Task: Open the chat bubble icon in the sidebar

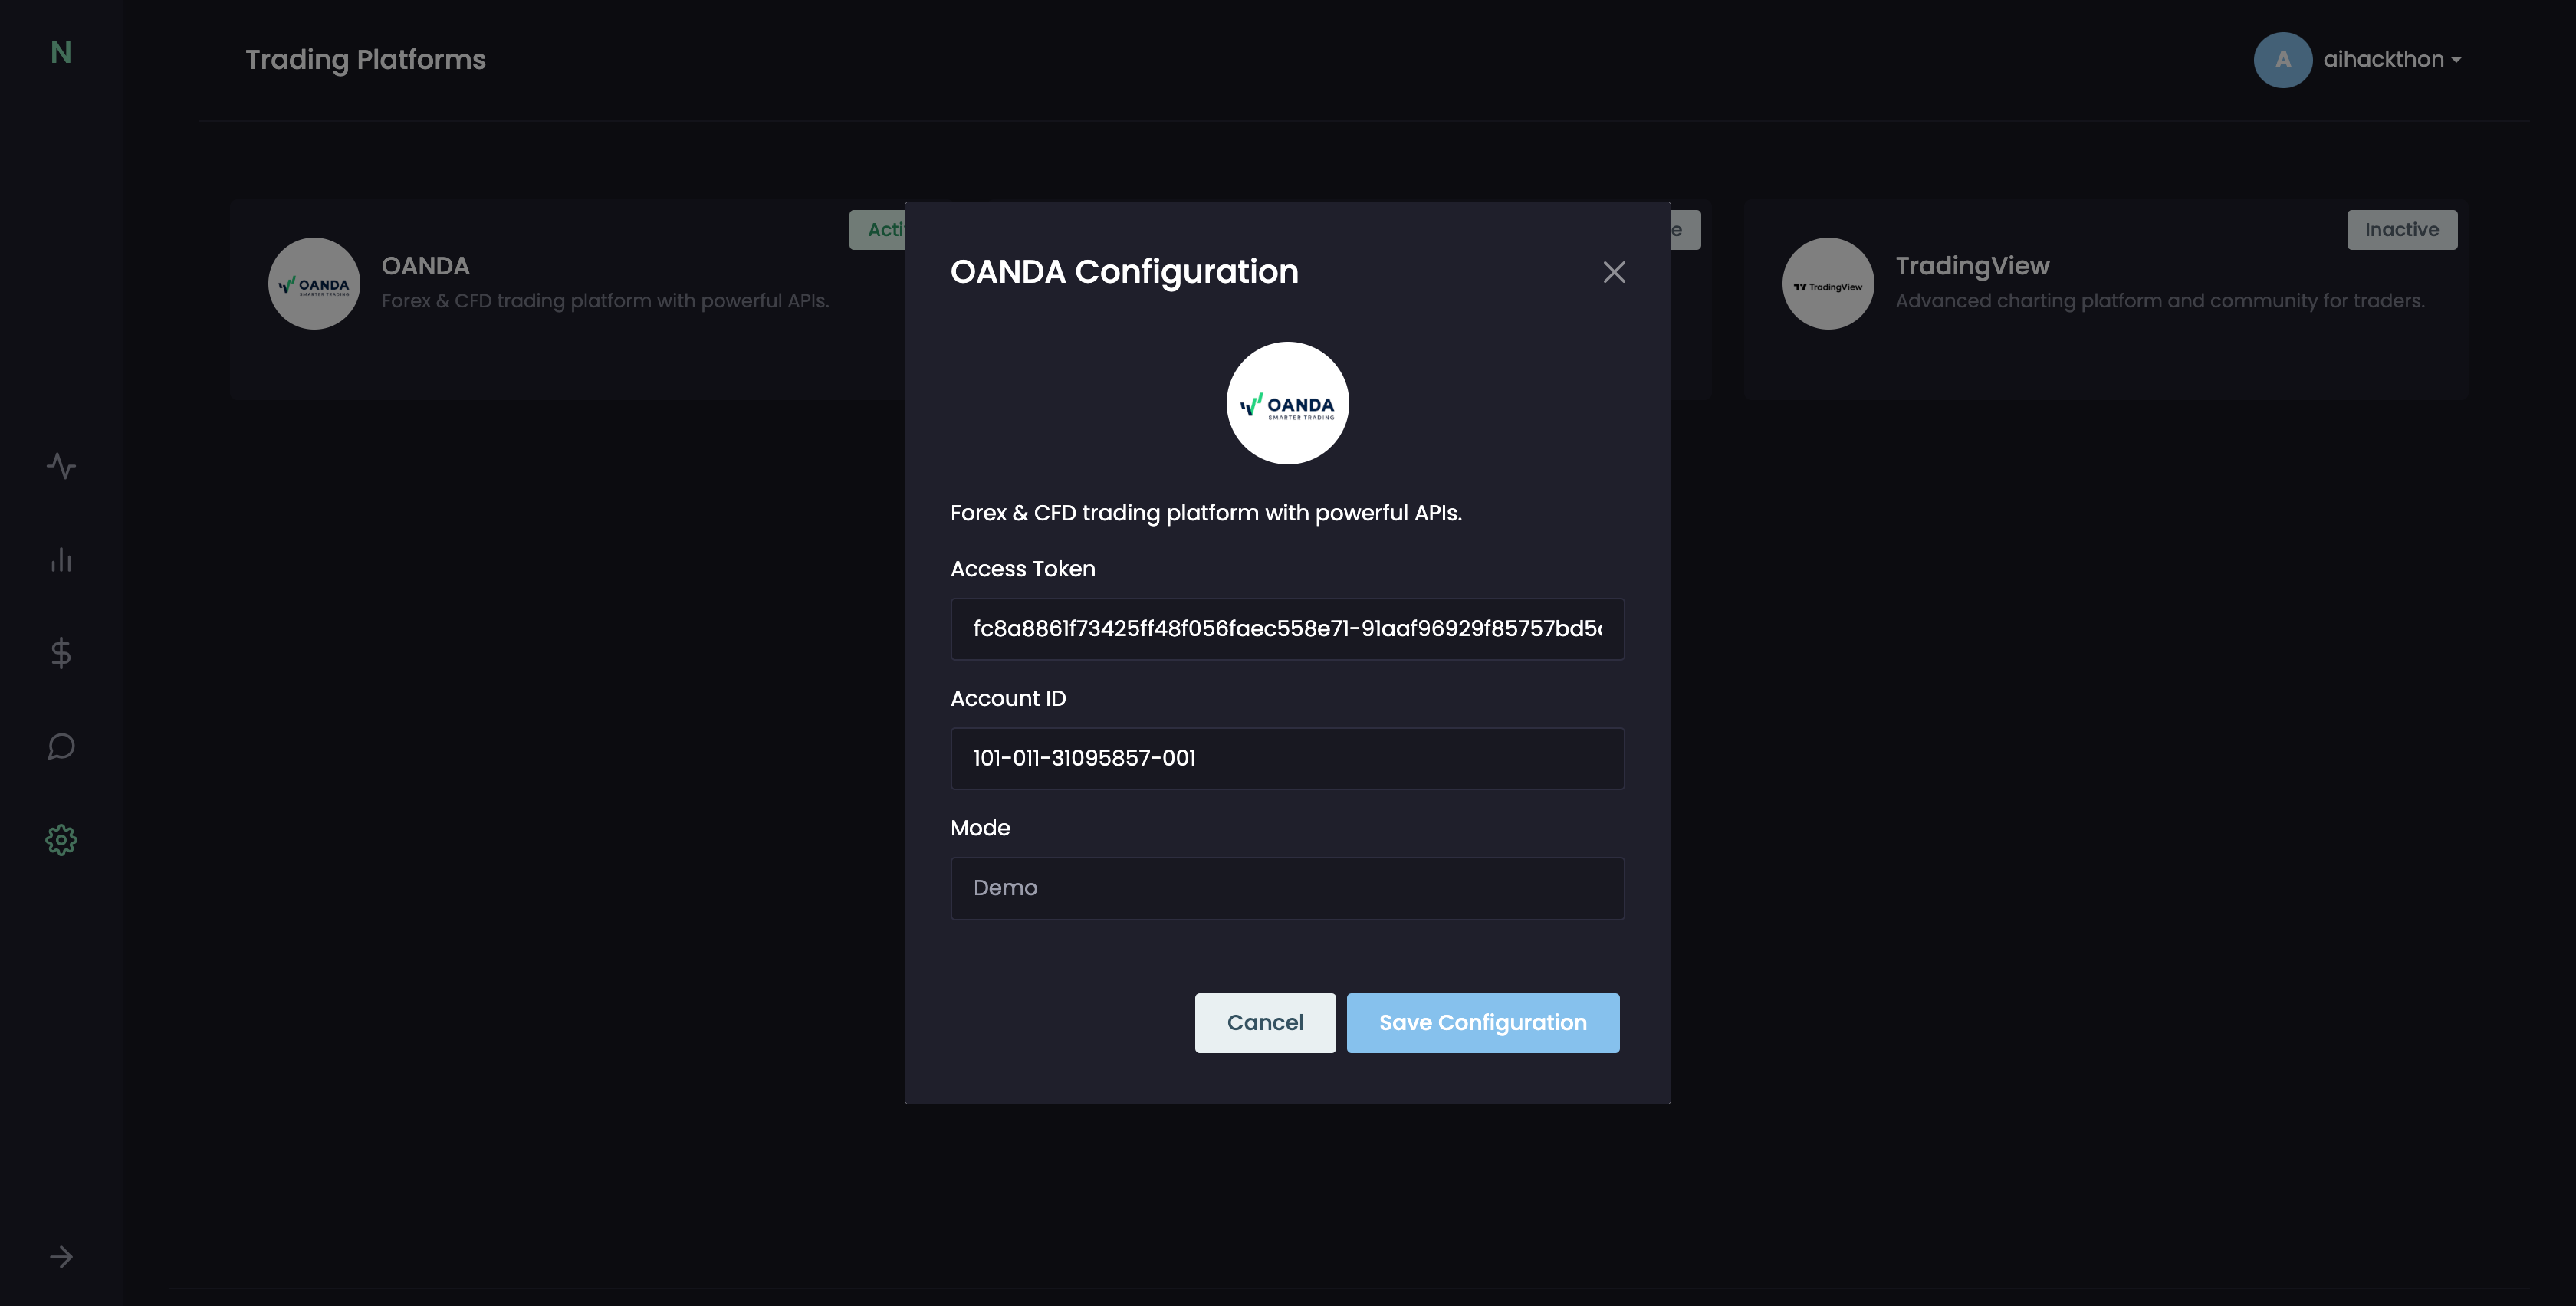Action: (x=61, y=746)
